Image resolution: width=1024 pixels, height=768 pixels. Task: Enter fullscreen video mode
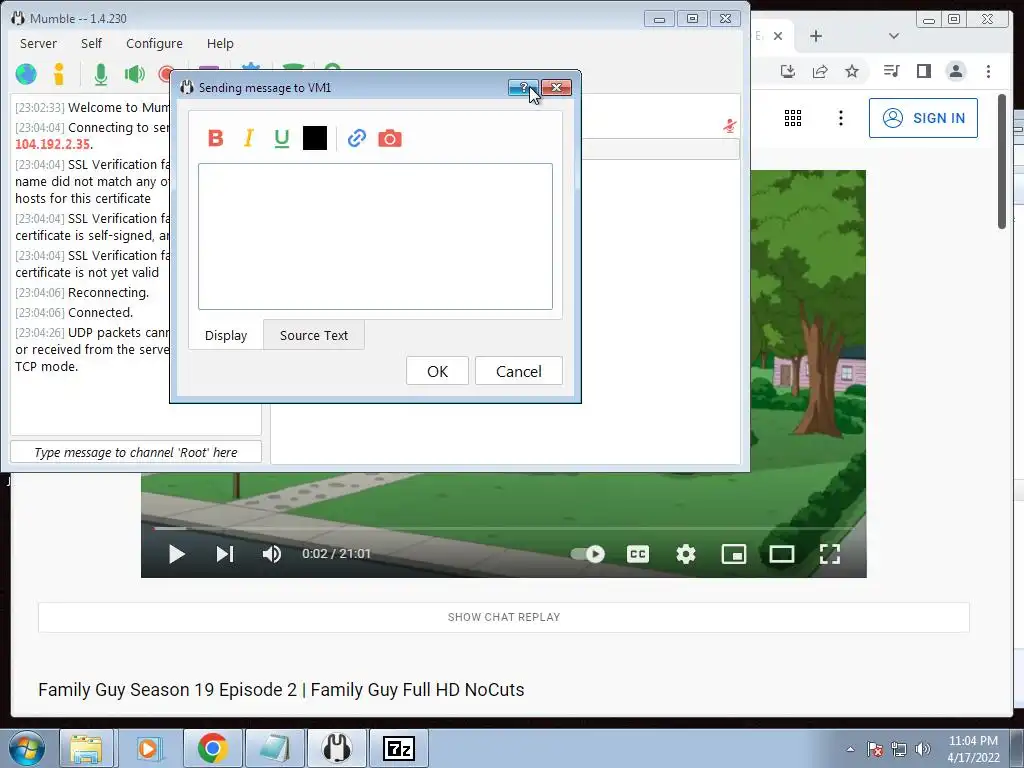(829, 554)
